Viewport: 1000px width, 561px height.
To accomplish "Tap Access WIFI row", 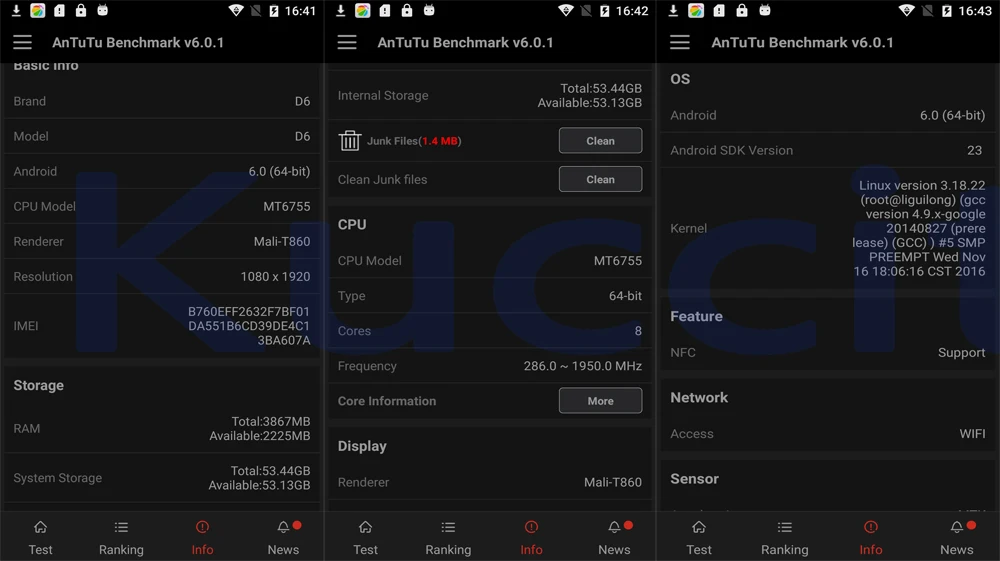I will [x=828, y=434].
